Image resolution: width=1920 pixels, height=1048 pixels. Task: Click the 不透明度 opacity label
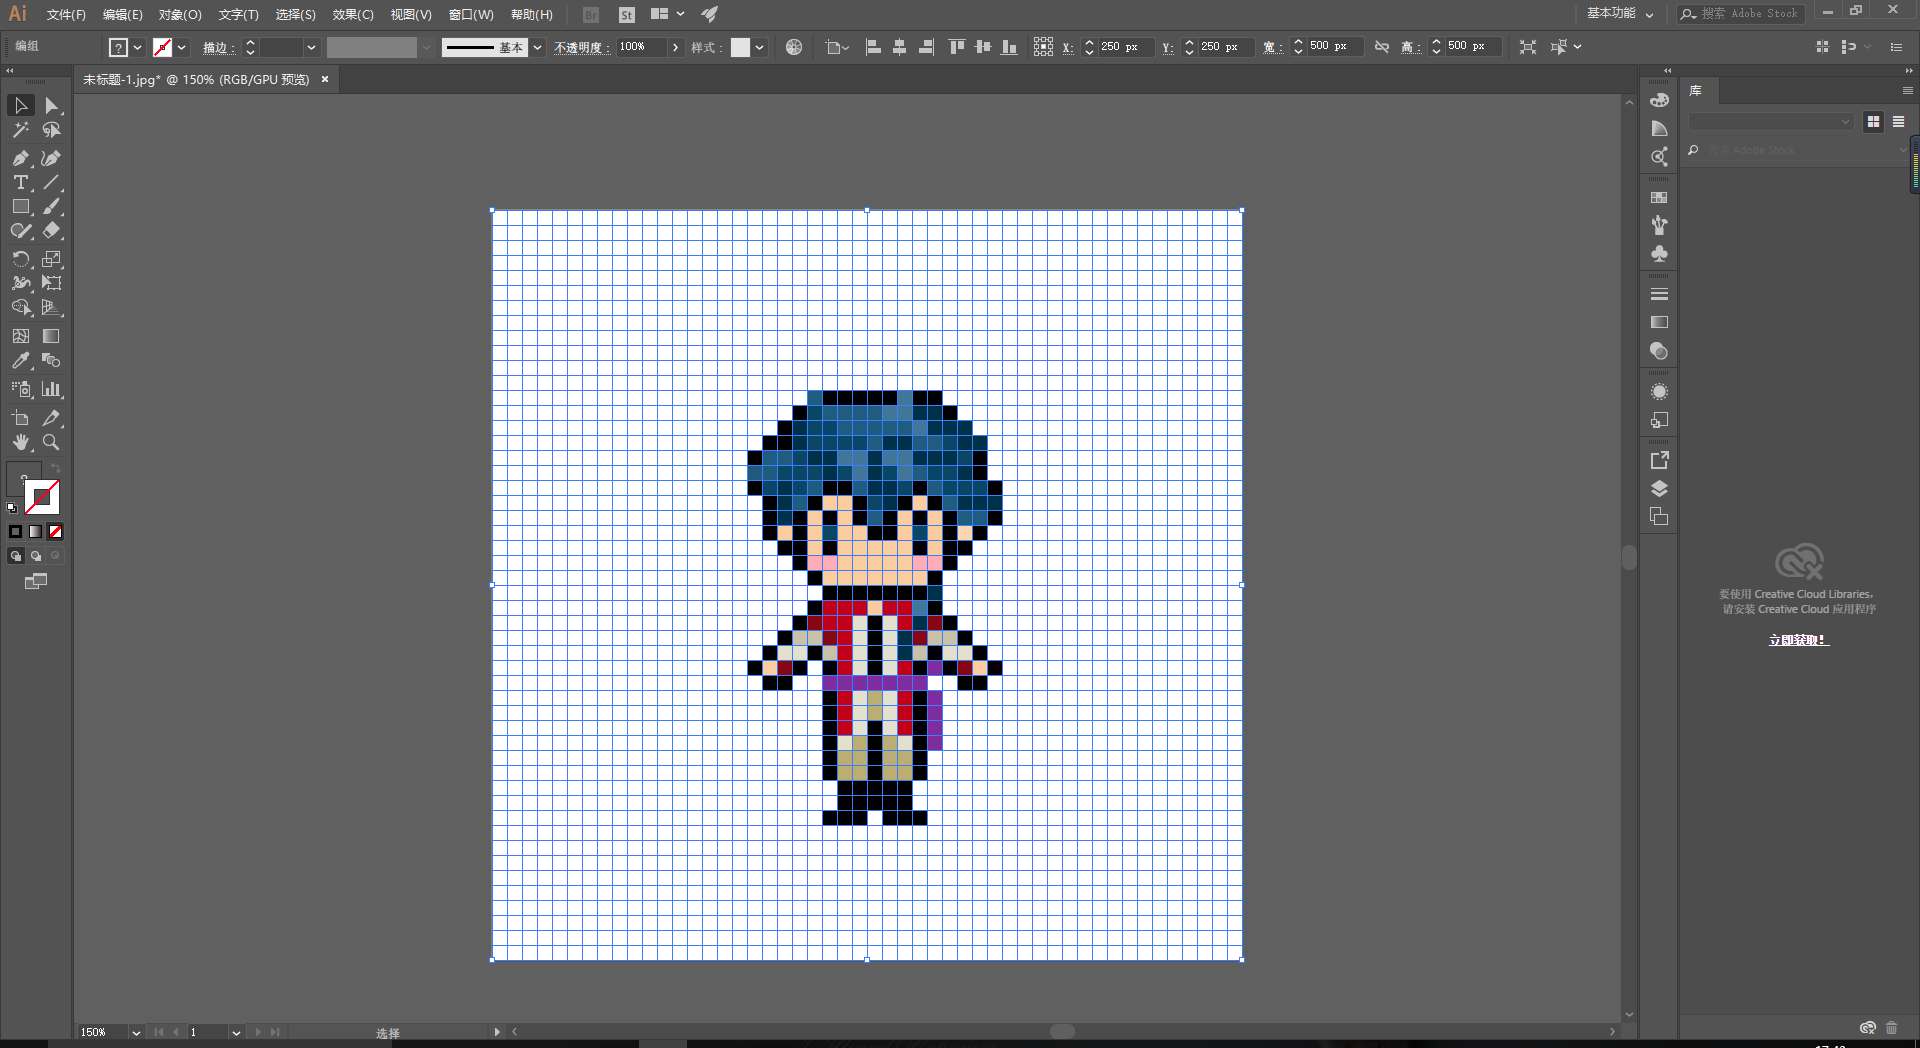[582, 48]
